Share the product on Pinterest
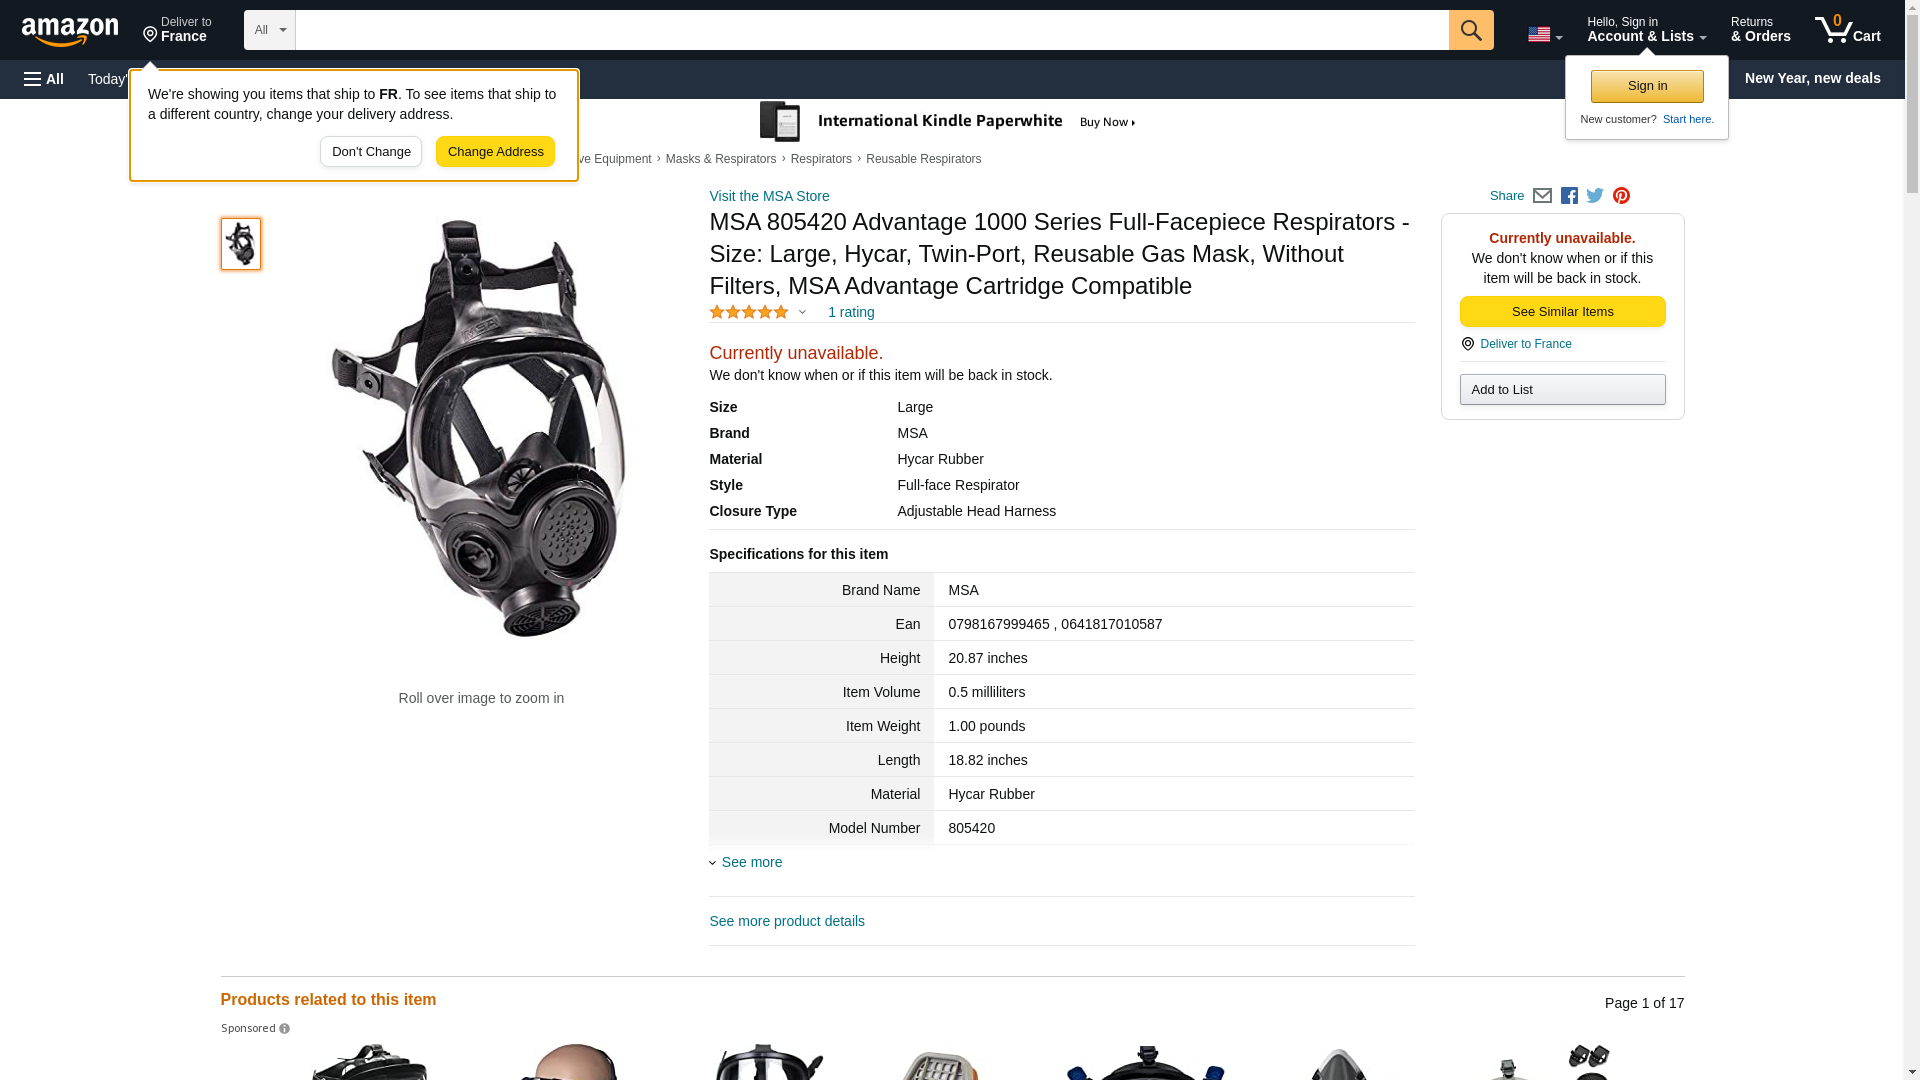 [1621, 196]
